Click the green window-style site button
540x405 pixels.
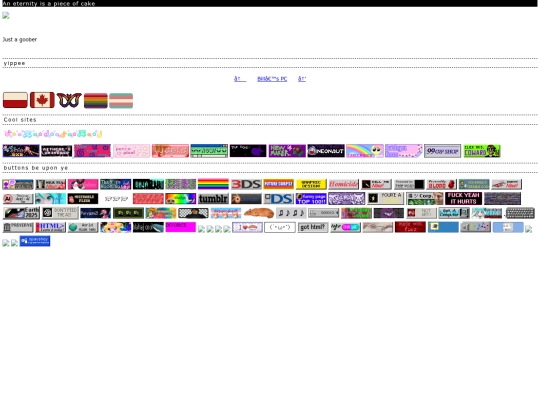(x=209, y=151)
